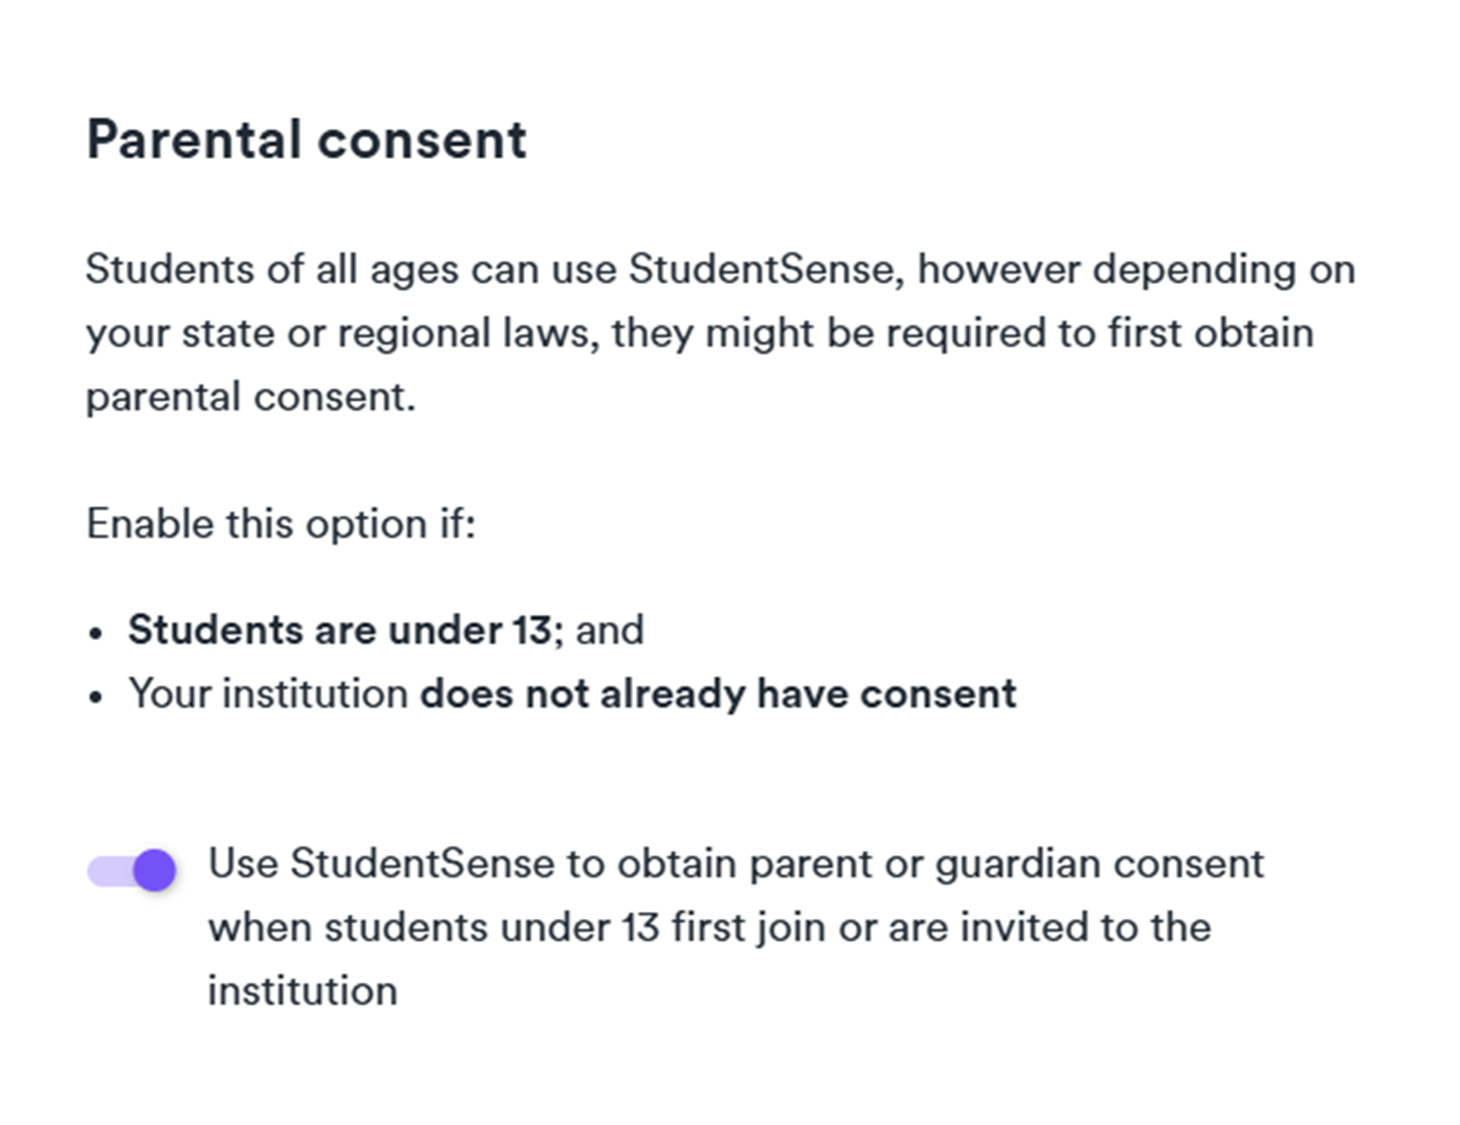
Task: Click the word 'and' after 'under 13;'
Action: [609, 630]
